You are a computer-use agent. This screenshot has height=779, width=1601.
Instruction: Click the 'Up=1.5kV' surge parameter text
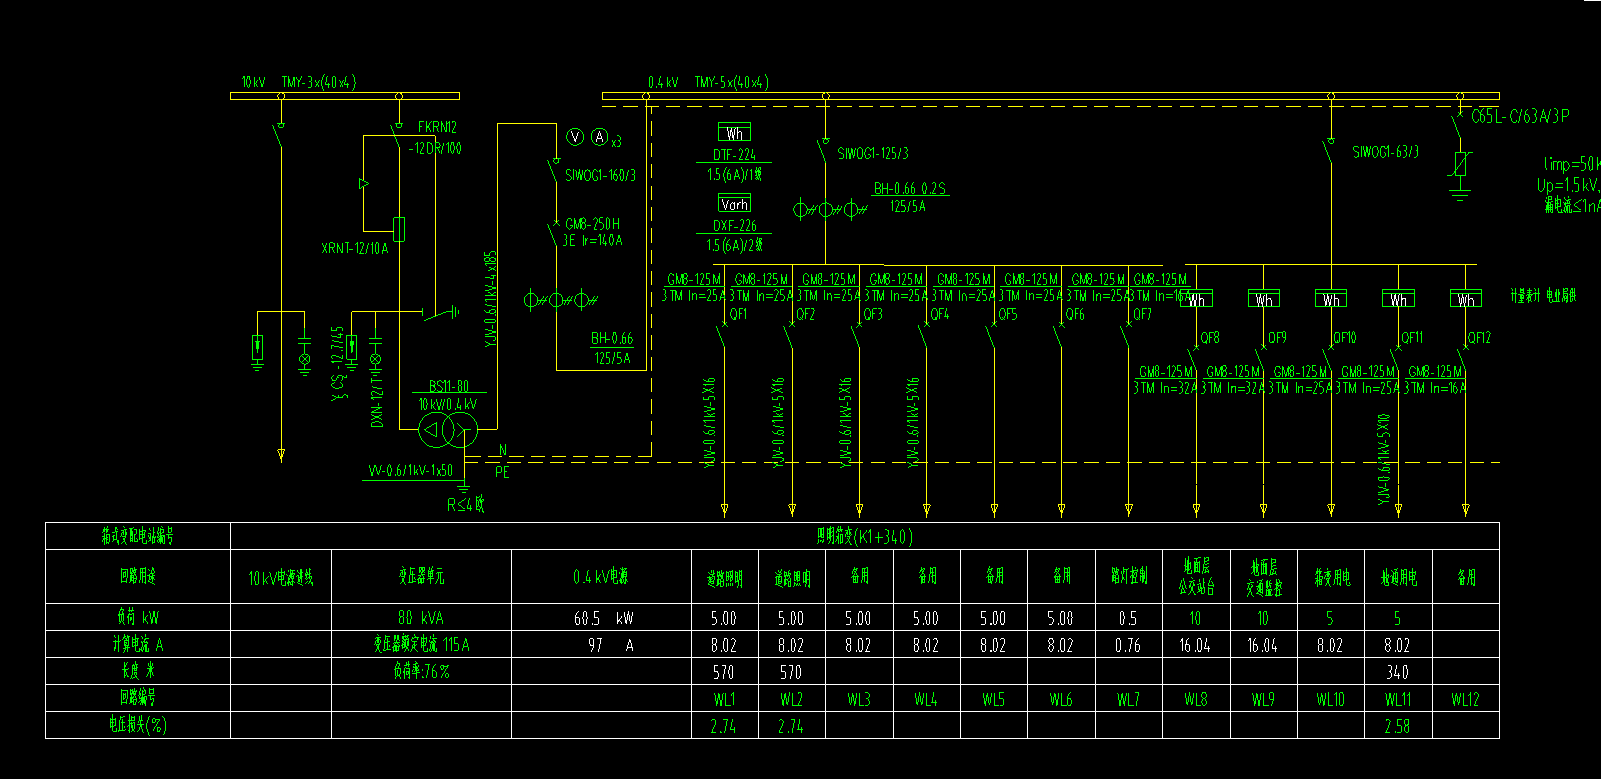(1568, 185)
